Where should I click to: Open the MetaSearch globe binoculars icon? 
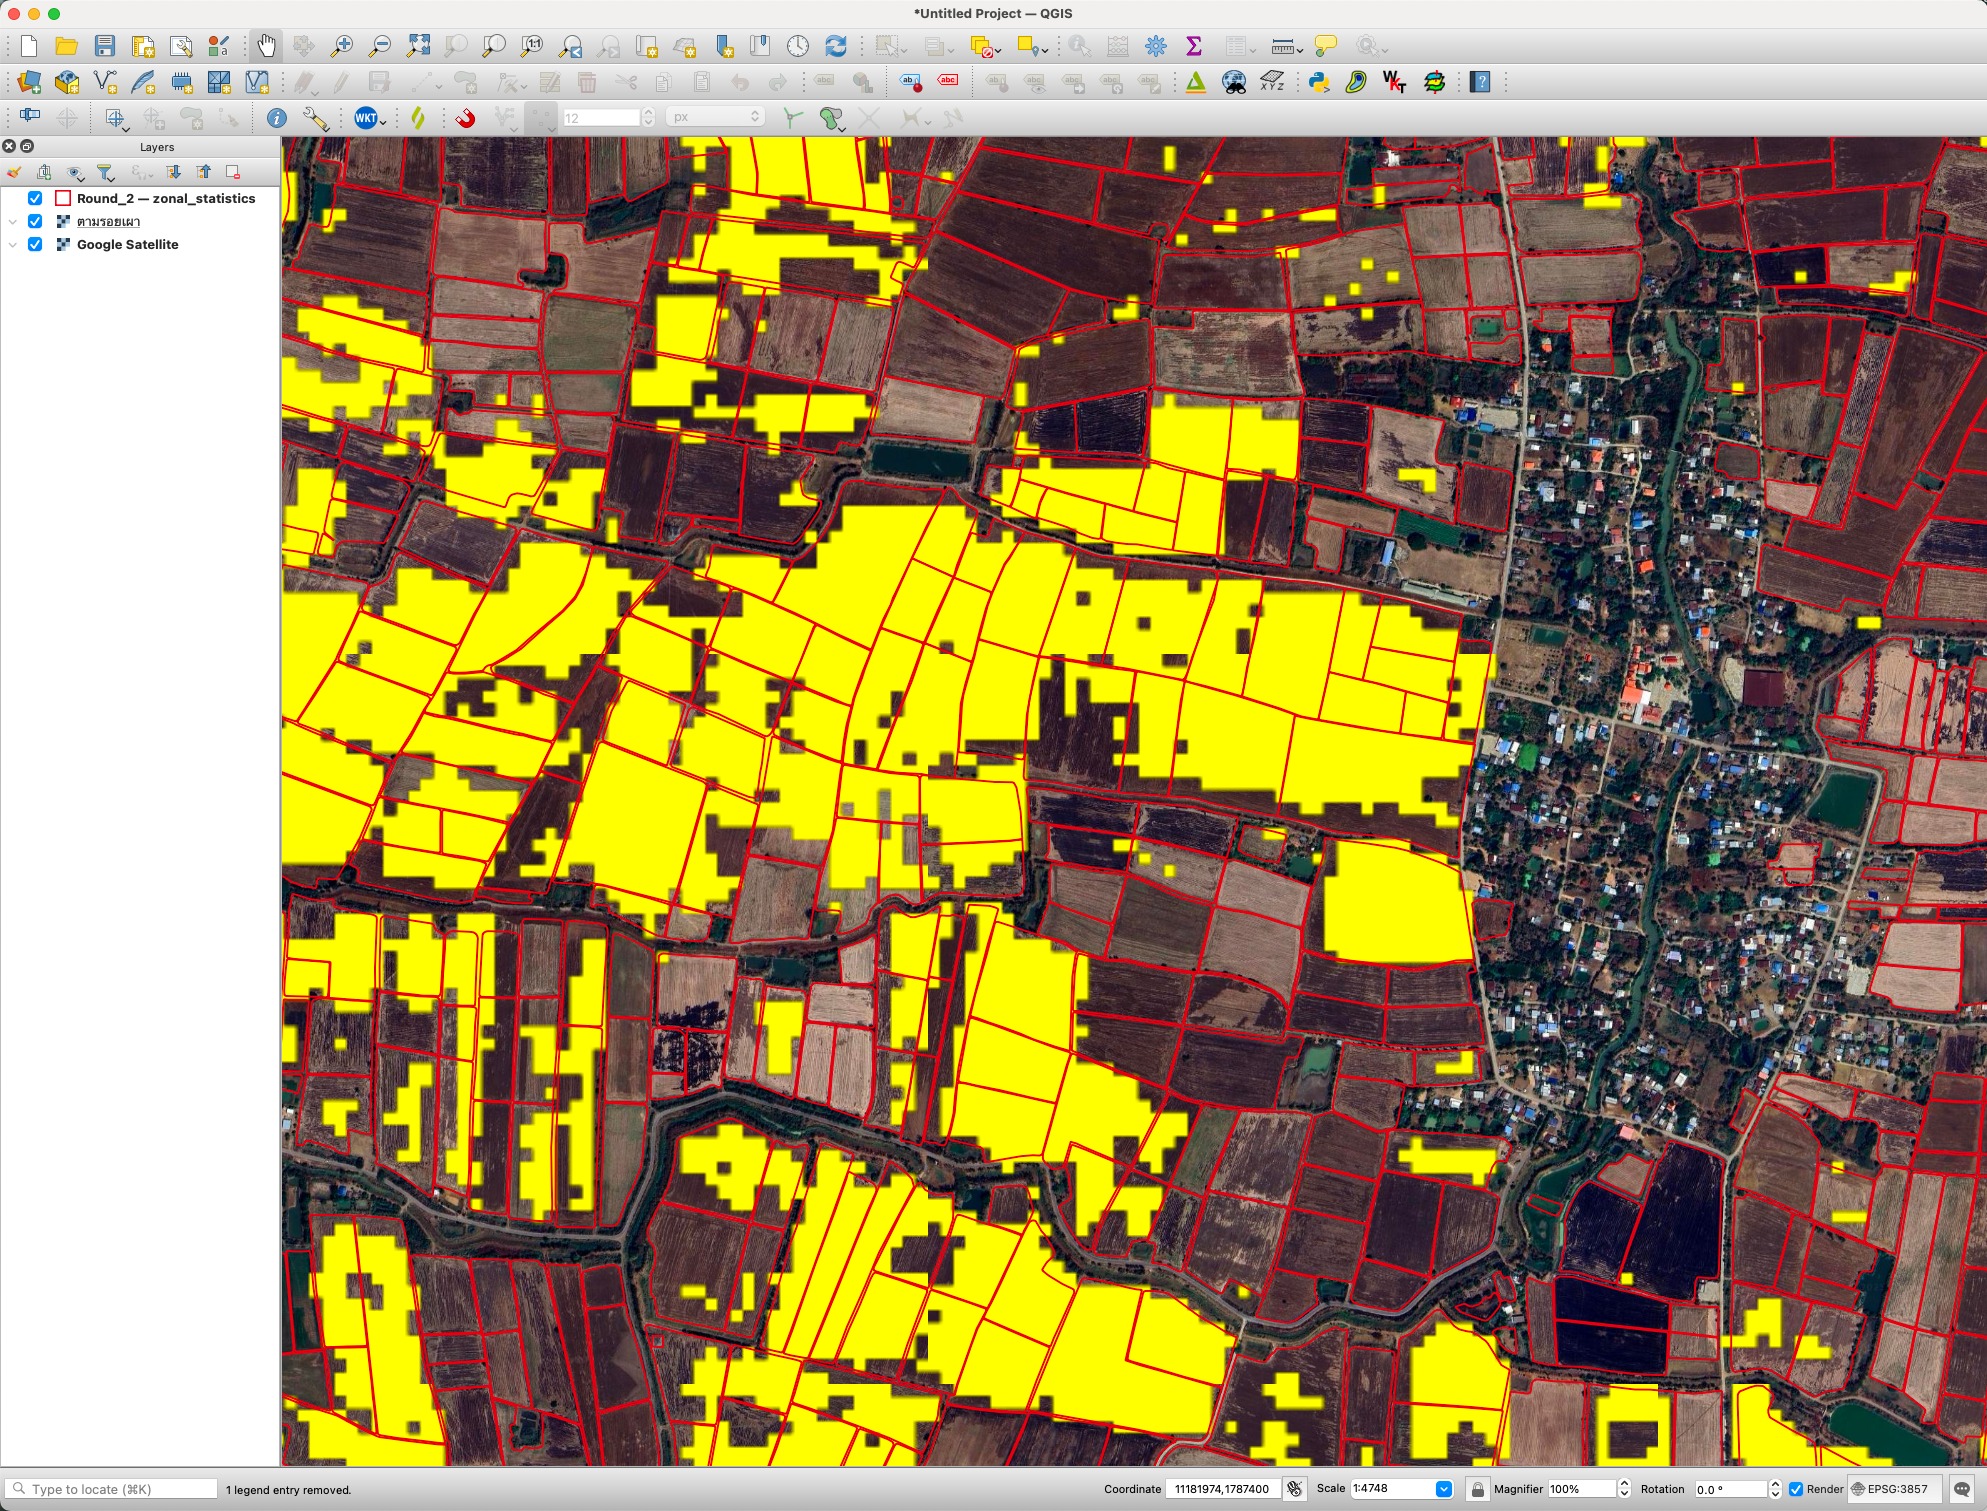[x=1234, y=82]
